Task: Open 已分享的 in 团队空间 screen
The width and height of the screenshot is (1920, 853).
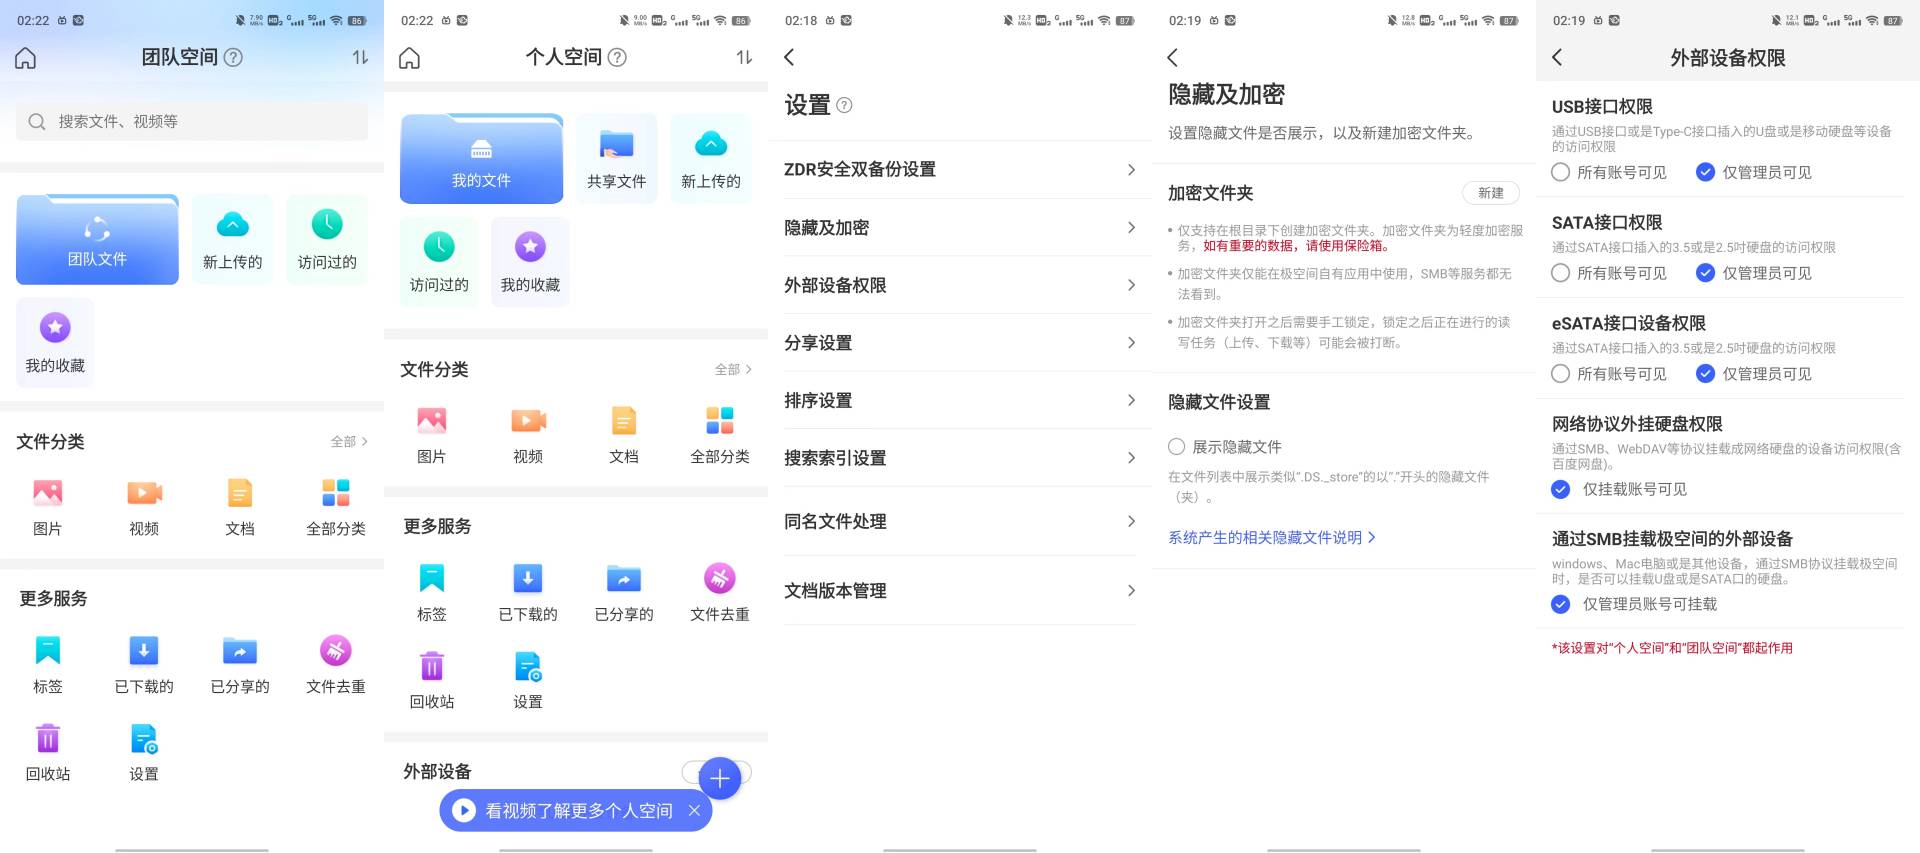Action: click(x=240, y=665)
